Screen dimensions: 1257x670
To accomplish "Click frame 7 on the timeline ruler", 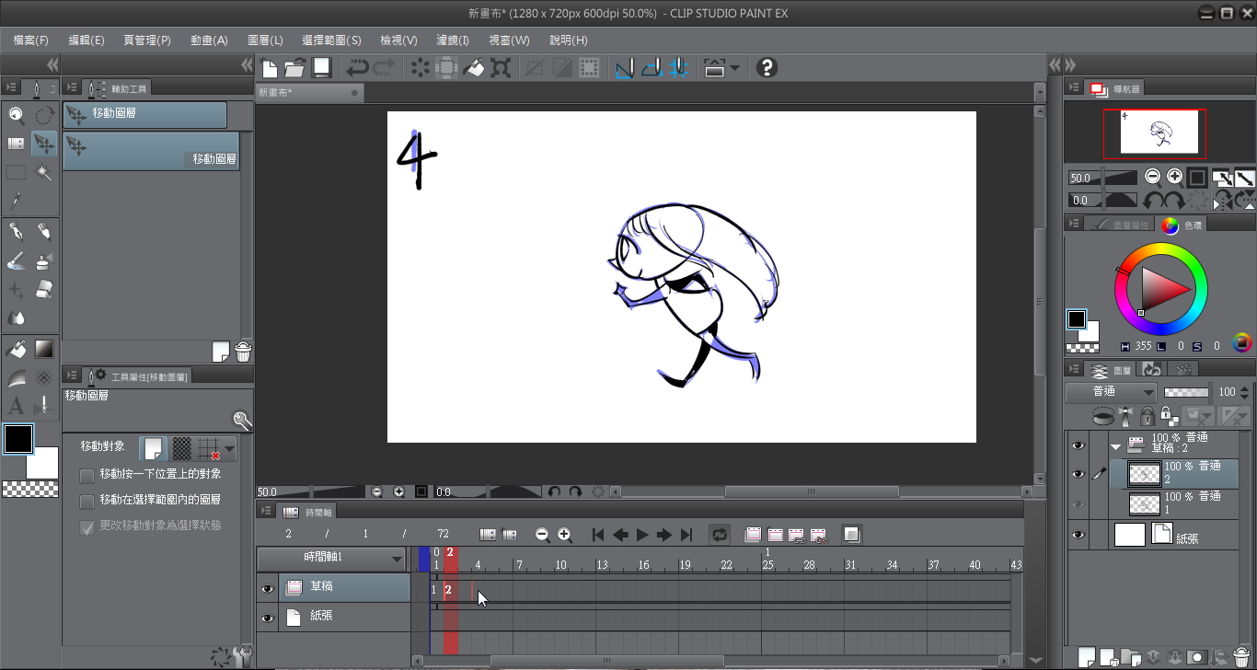I will coord(519,566).
